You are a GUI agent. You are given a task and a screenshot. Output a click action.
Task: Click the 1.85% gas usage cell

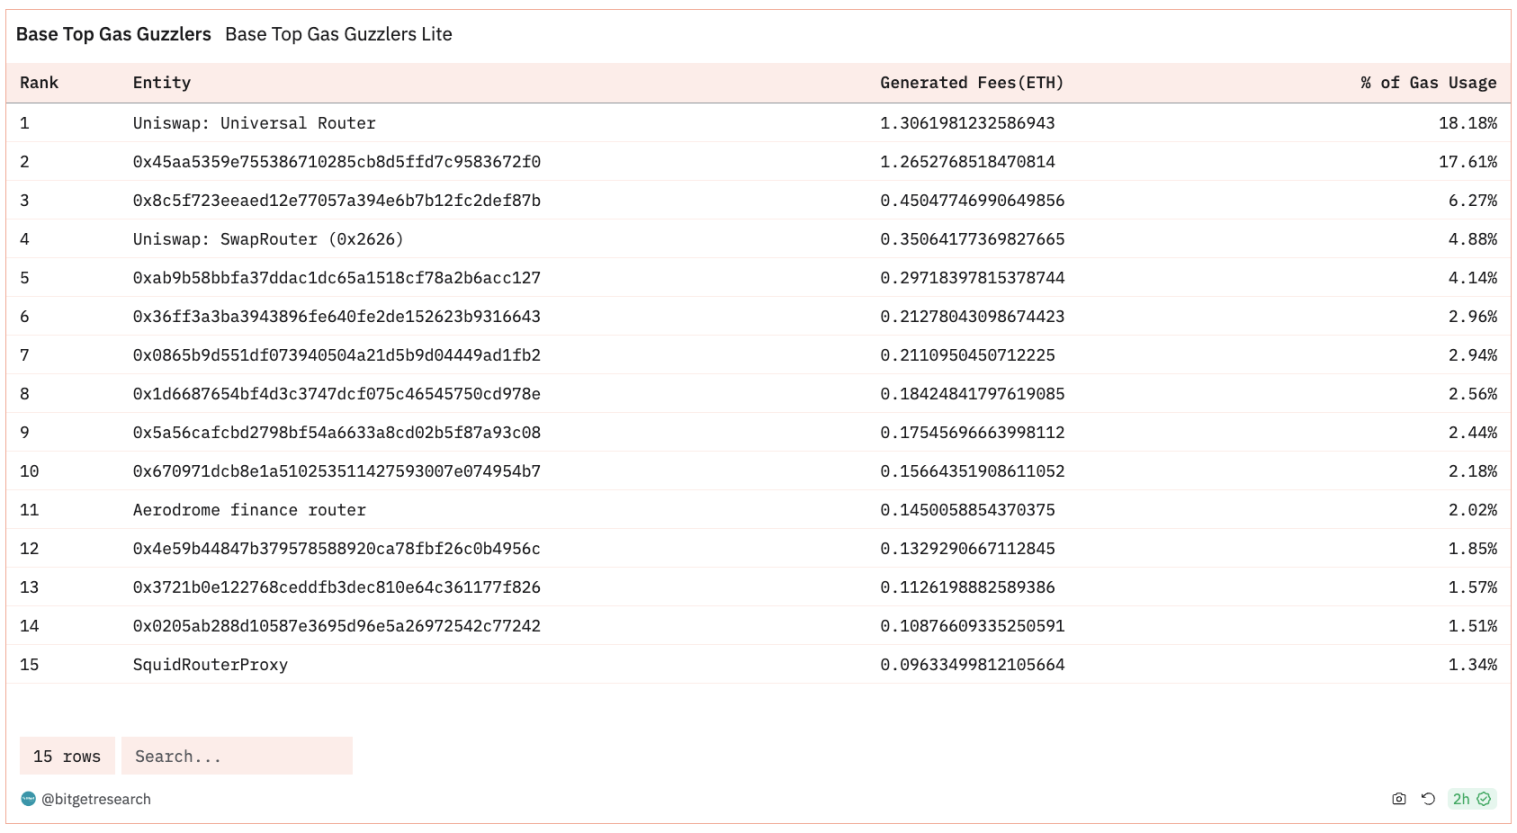coord(1472,548)
